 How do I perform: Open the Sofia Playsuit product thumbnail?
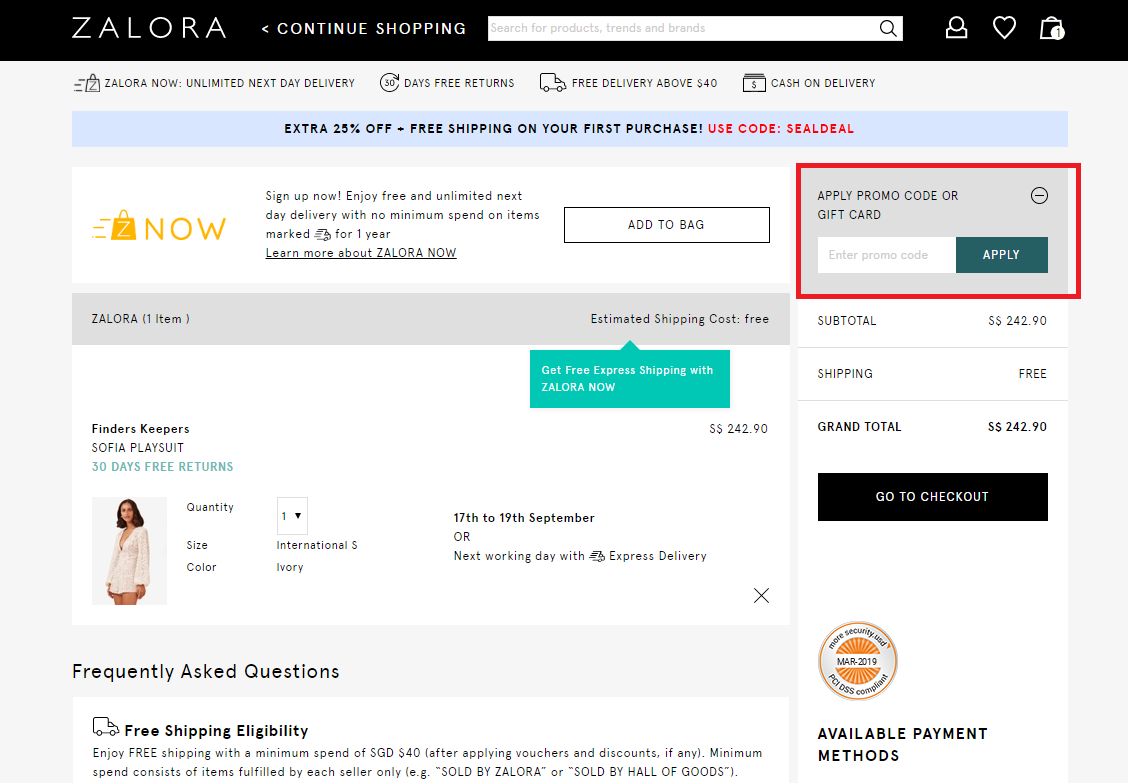[129, 551]
